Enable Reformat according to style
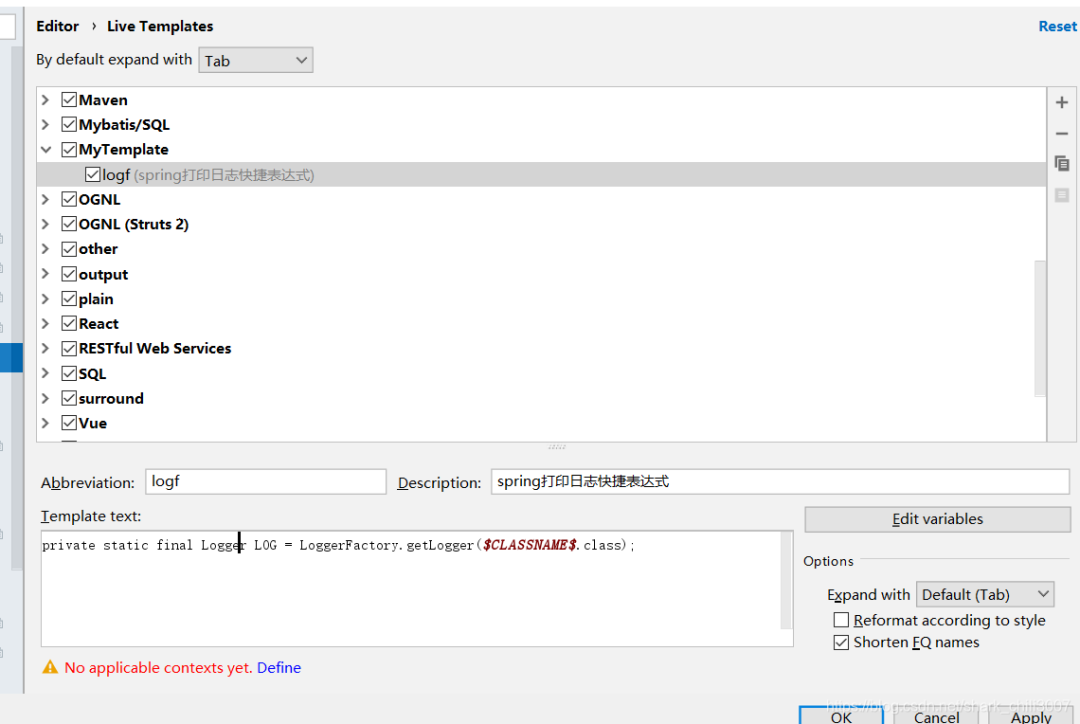Screen dimensions: 1080x724 pyautogui.click(x=841, y=620)
